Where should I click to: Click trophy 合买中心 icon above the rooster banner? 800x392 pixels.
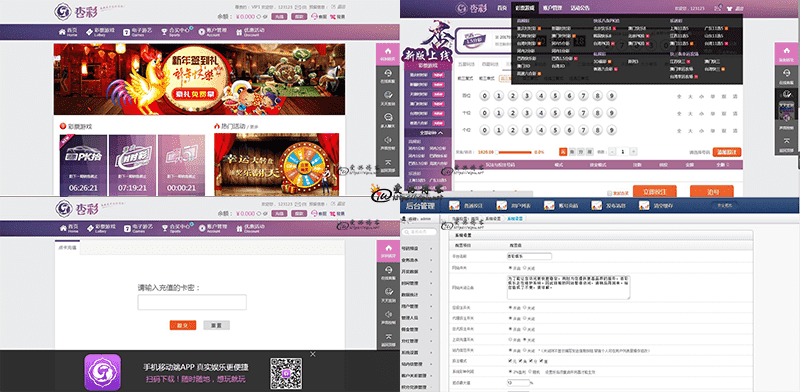coord(164,32)
